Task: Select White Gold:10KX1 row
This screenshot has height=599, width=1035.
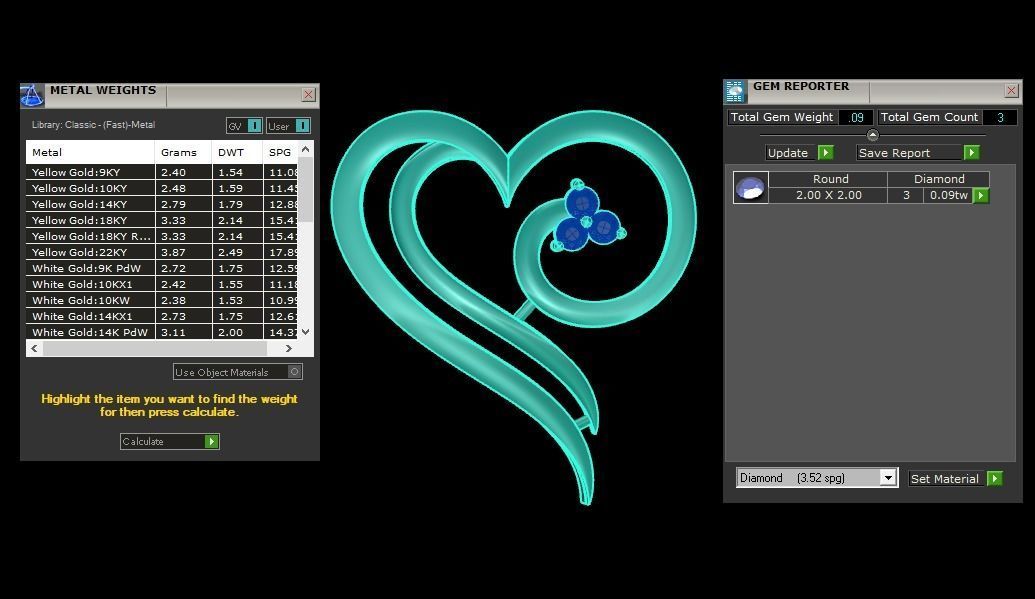Action: click(162, 284)
